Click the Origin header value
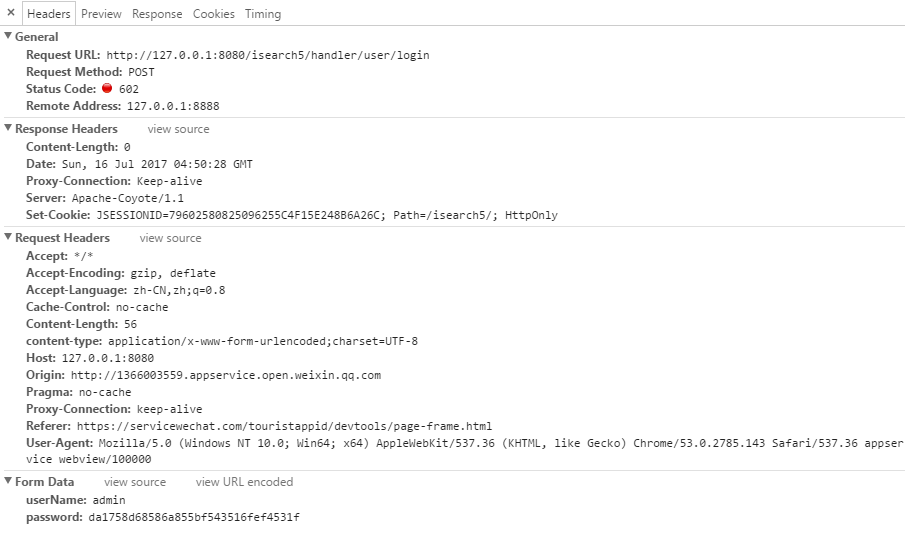Screen dimensions: 905x535 tap(226, 376)
